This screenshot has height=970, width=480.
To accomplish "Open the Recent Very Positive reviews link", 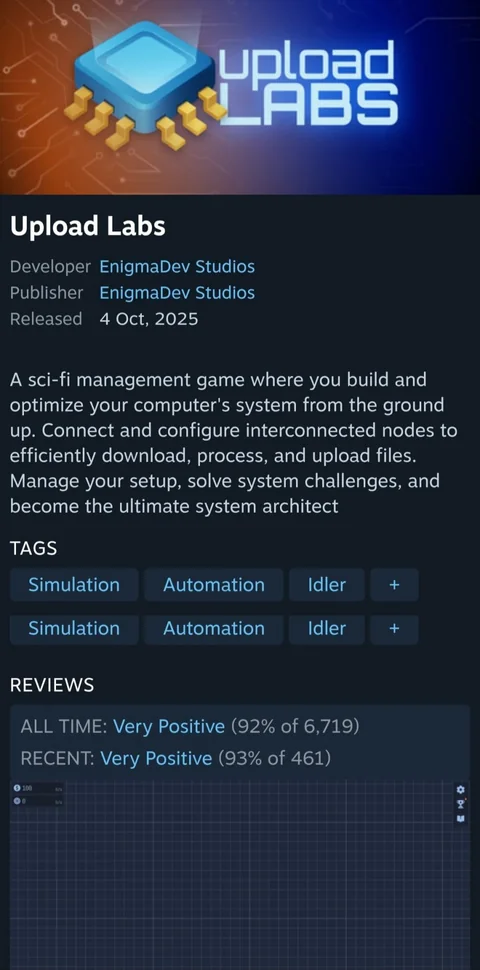I will click(x=156, y=758).
